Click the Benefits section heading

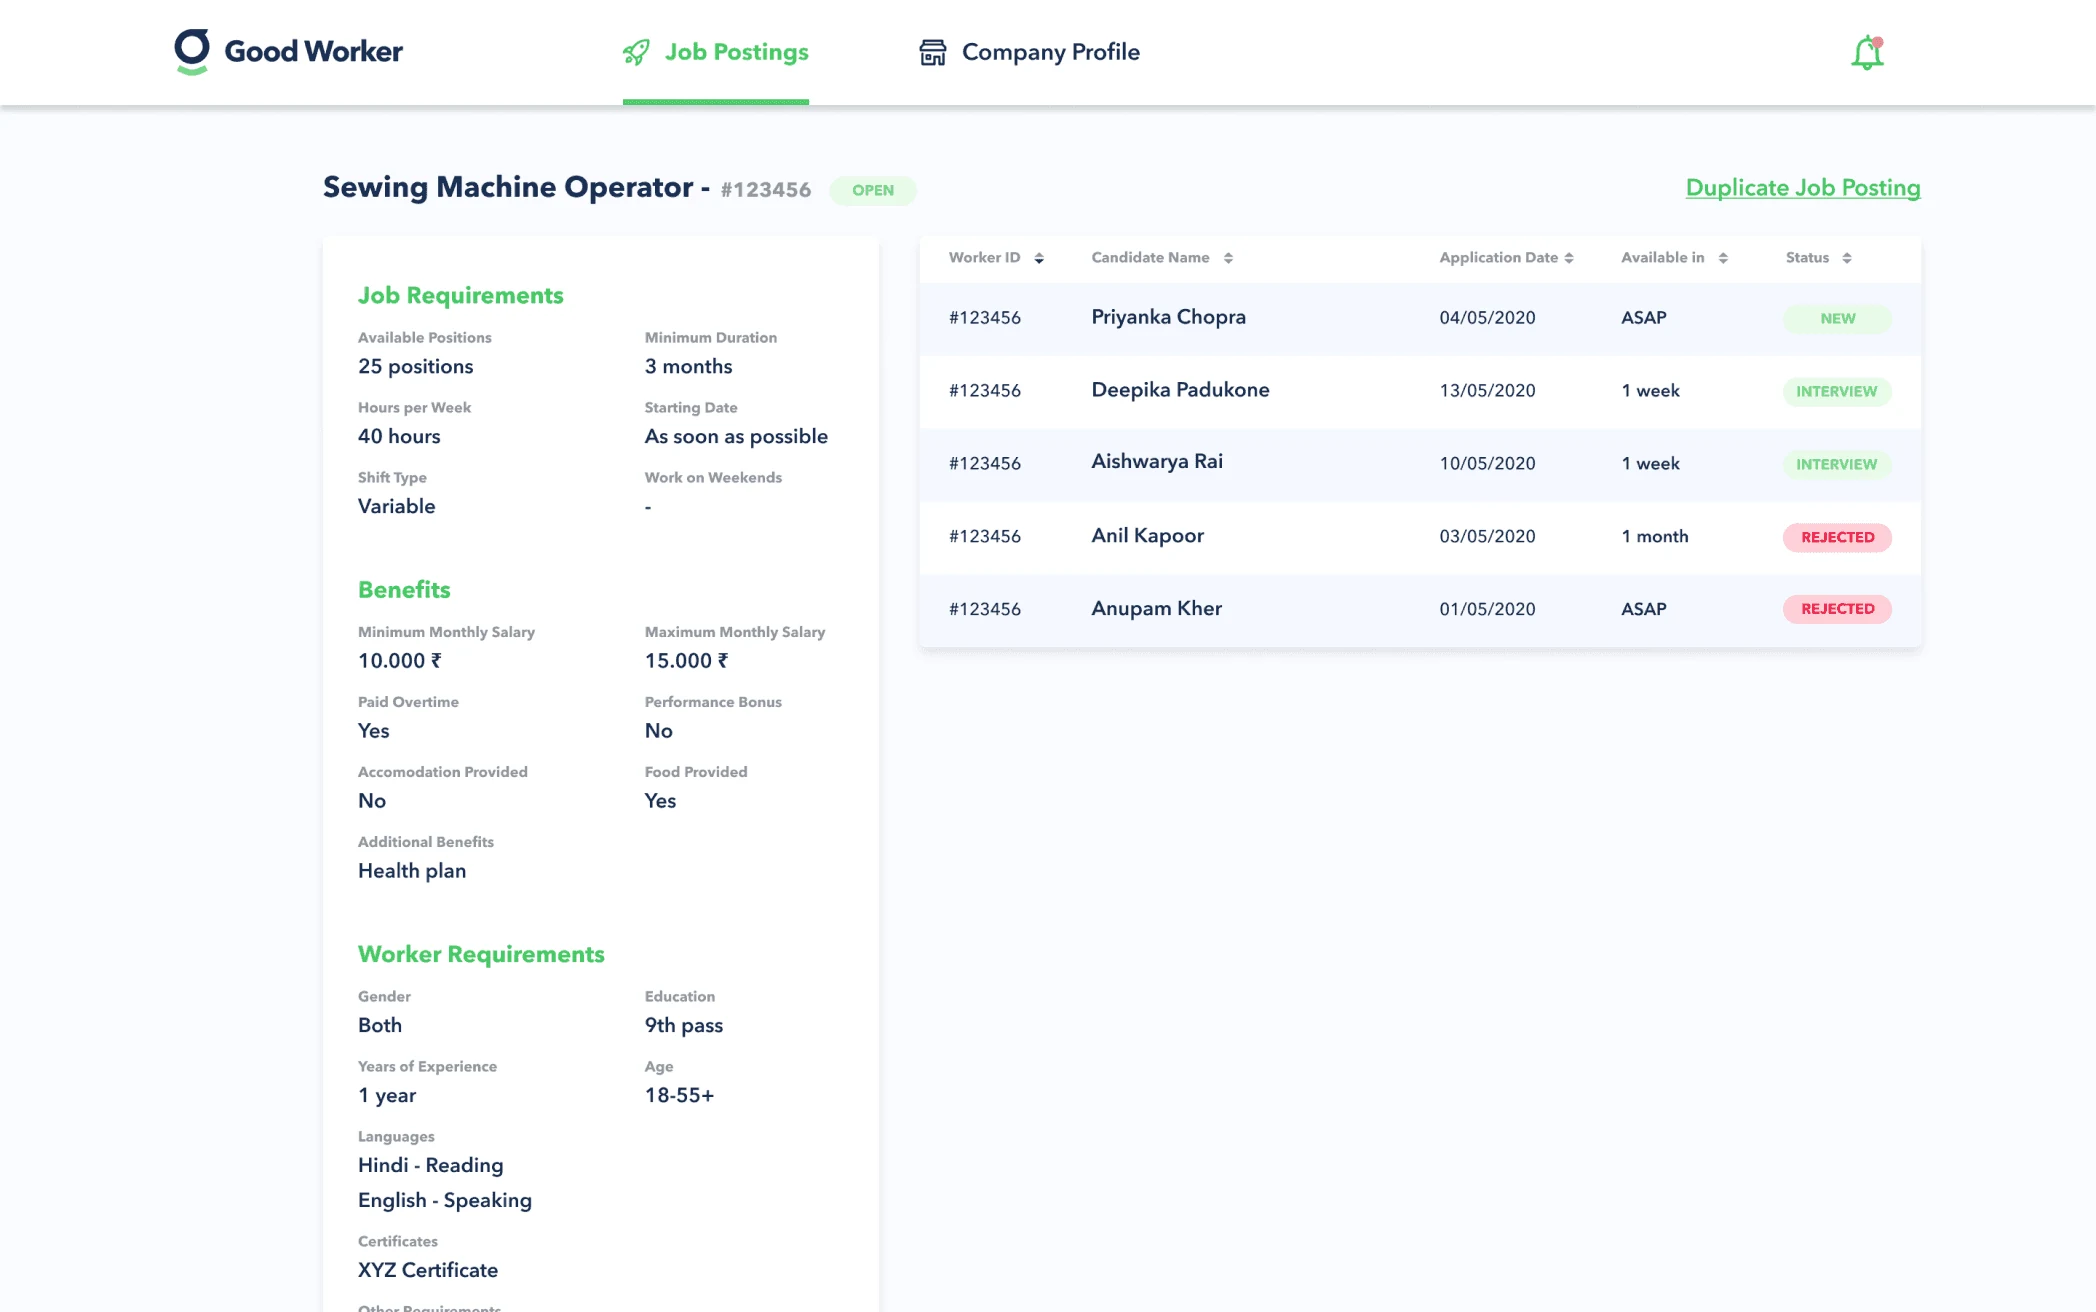coord(404,590)
